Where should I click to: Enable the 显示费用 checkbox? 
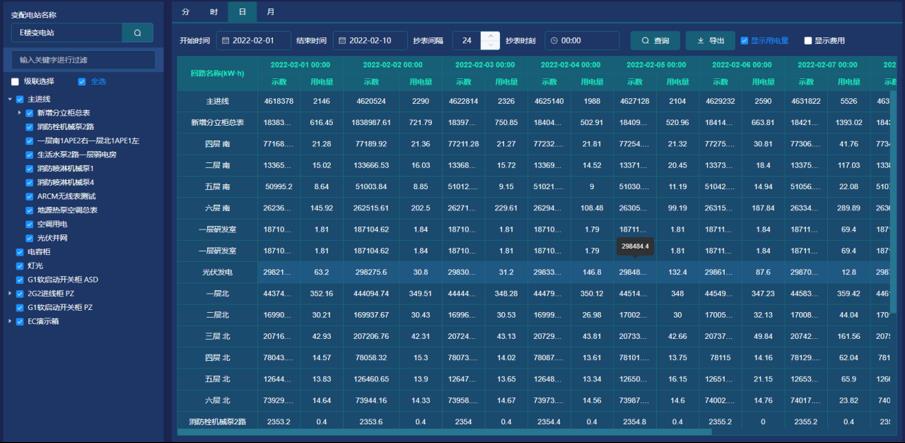click(x=808, y=41)
